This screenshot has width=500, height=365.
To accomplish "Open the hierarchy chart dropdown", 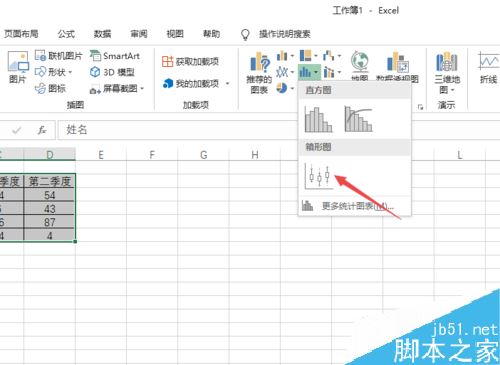I will pos(308,56).
